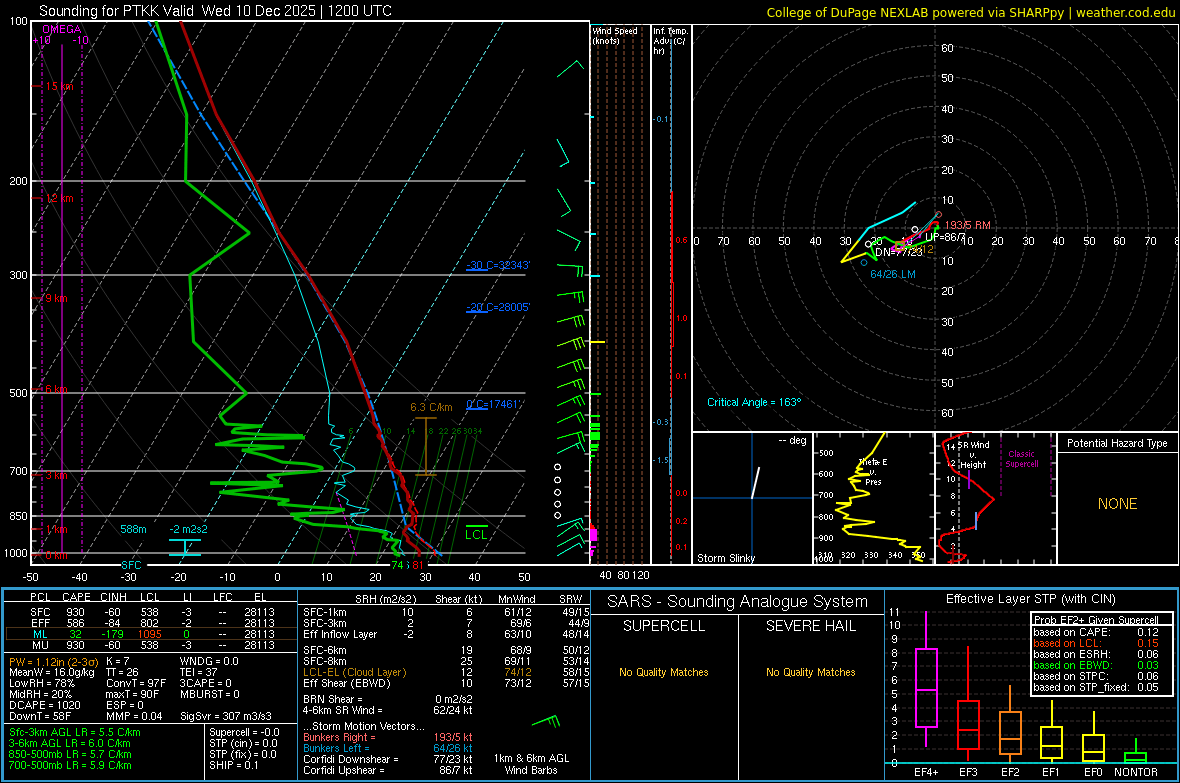The height and width of the screenshot is (783, 1180).
Task: Click the 'Theta-E v. Pres' inset label
Action: click(x=872, y=471)
